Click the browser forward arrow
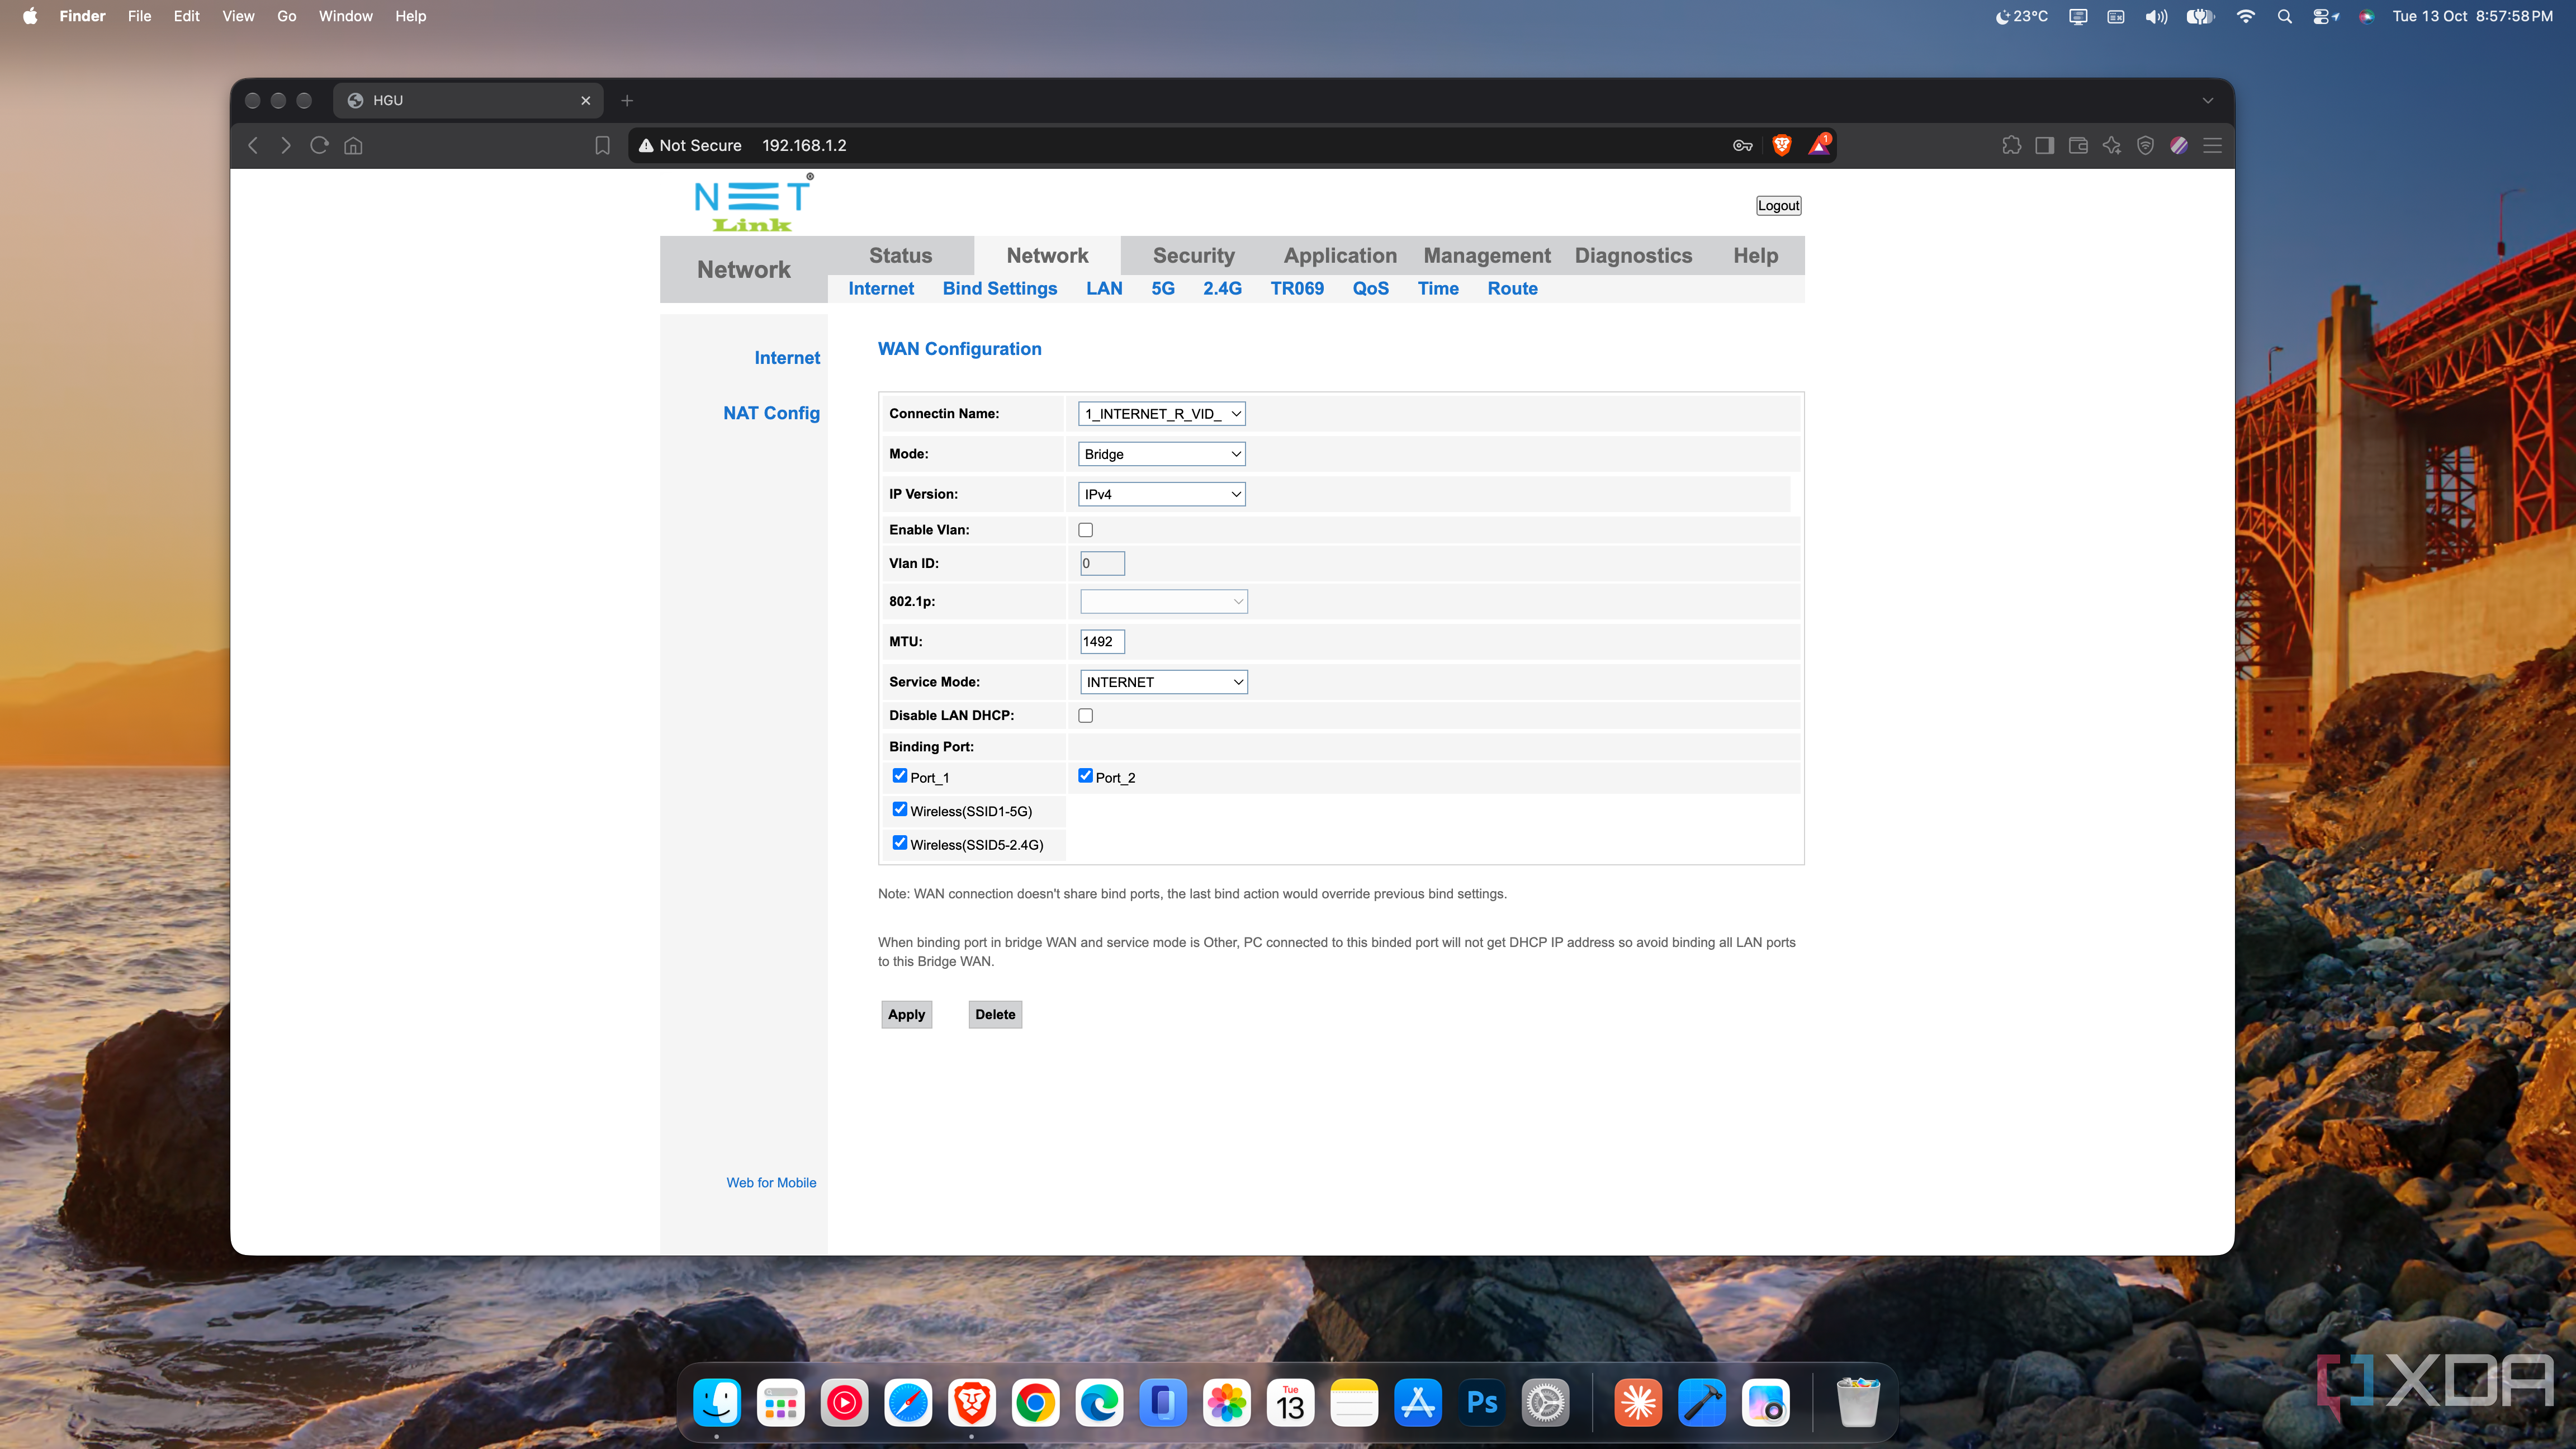This screenshot has height=1449, width=2576. (286, 146)
